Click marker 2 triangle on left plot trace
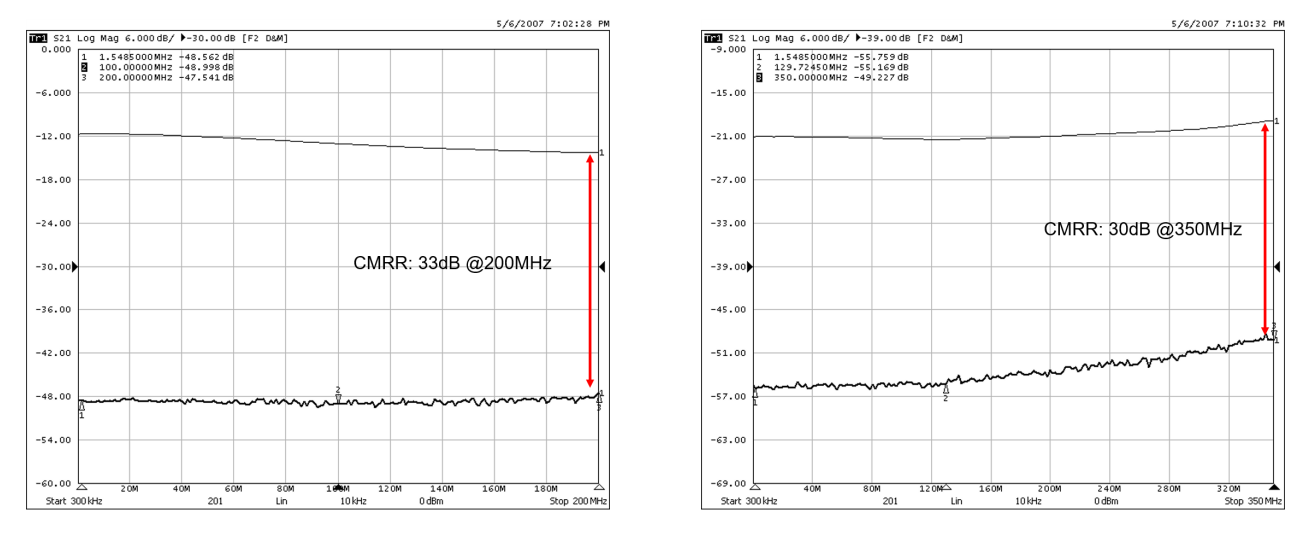Image resolution: width=1312 pixels, height=536 pixels. tap(338, 397)
